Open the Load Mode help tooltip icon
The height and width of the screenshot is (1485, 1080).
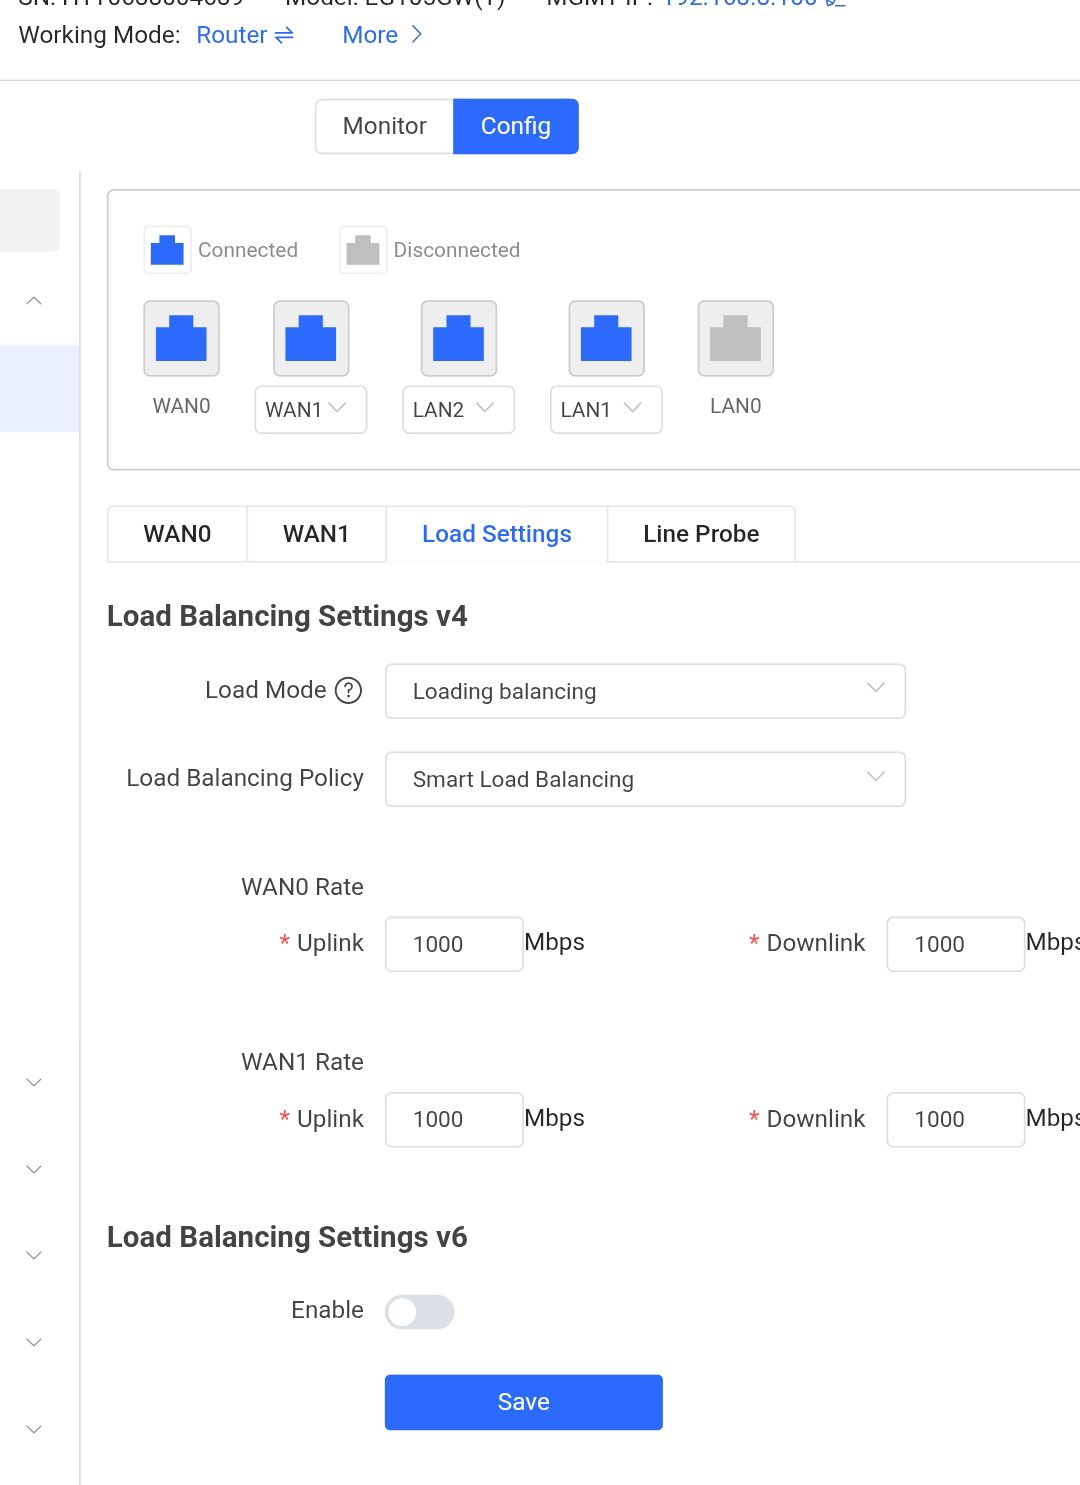348,690
